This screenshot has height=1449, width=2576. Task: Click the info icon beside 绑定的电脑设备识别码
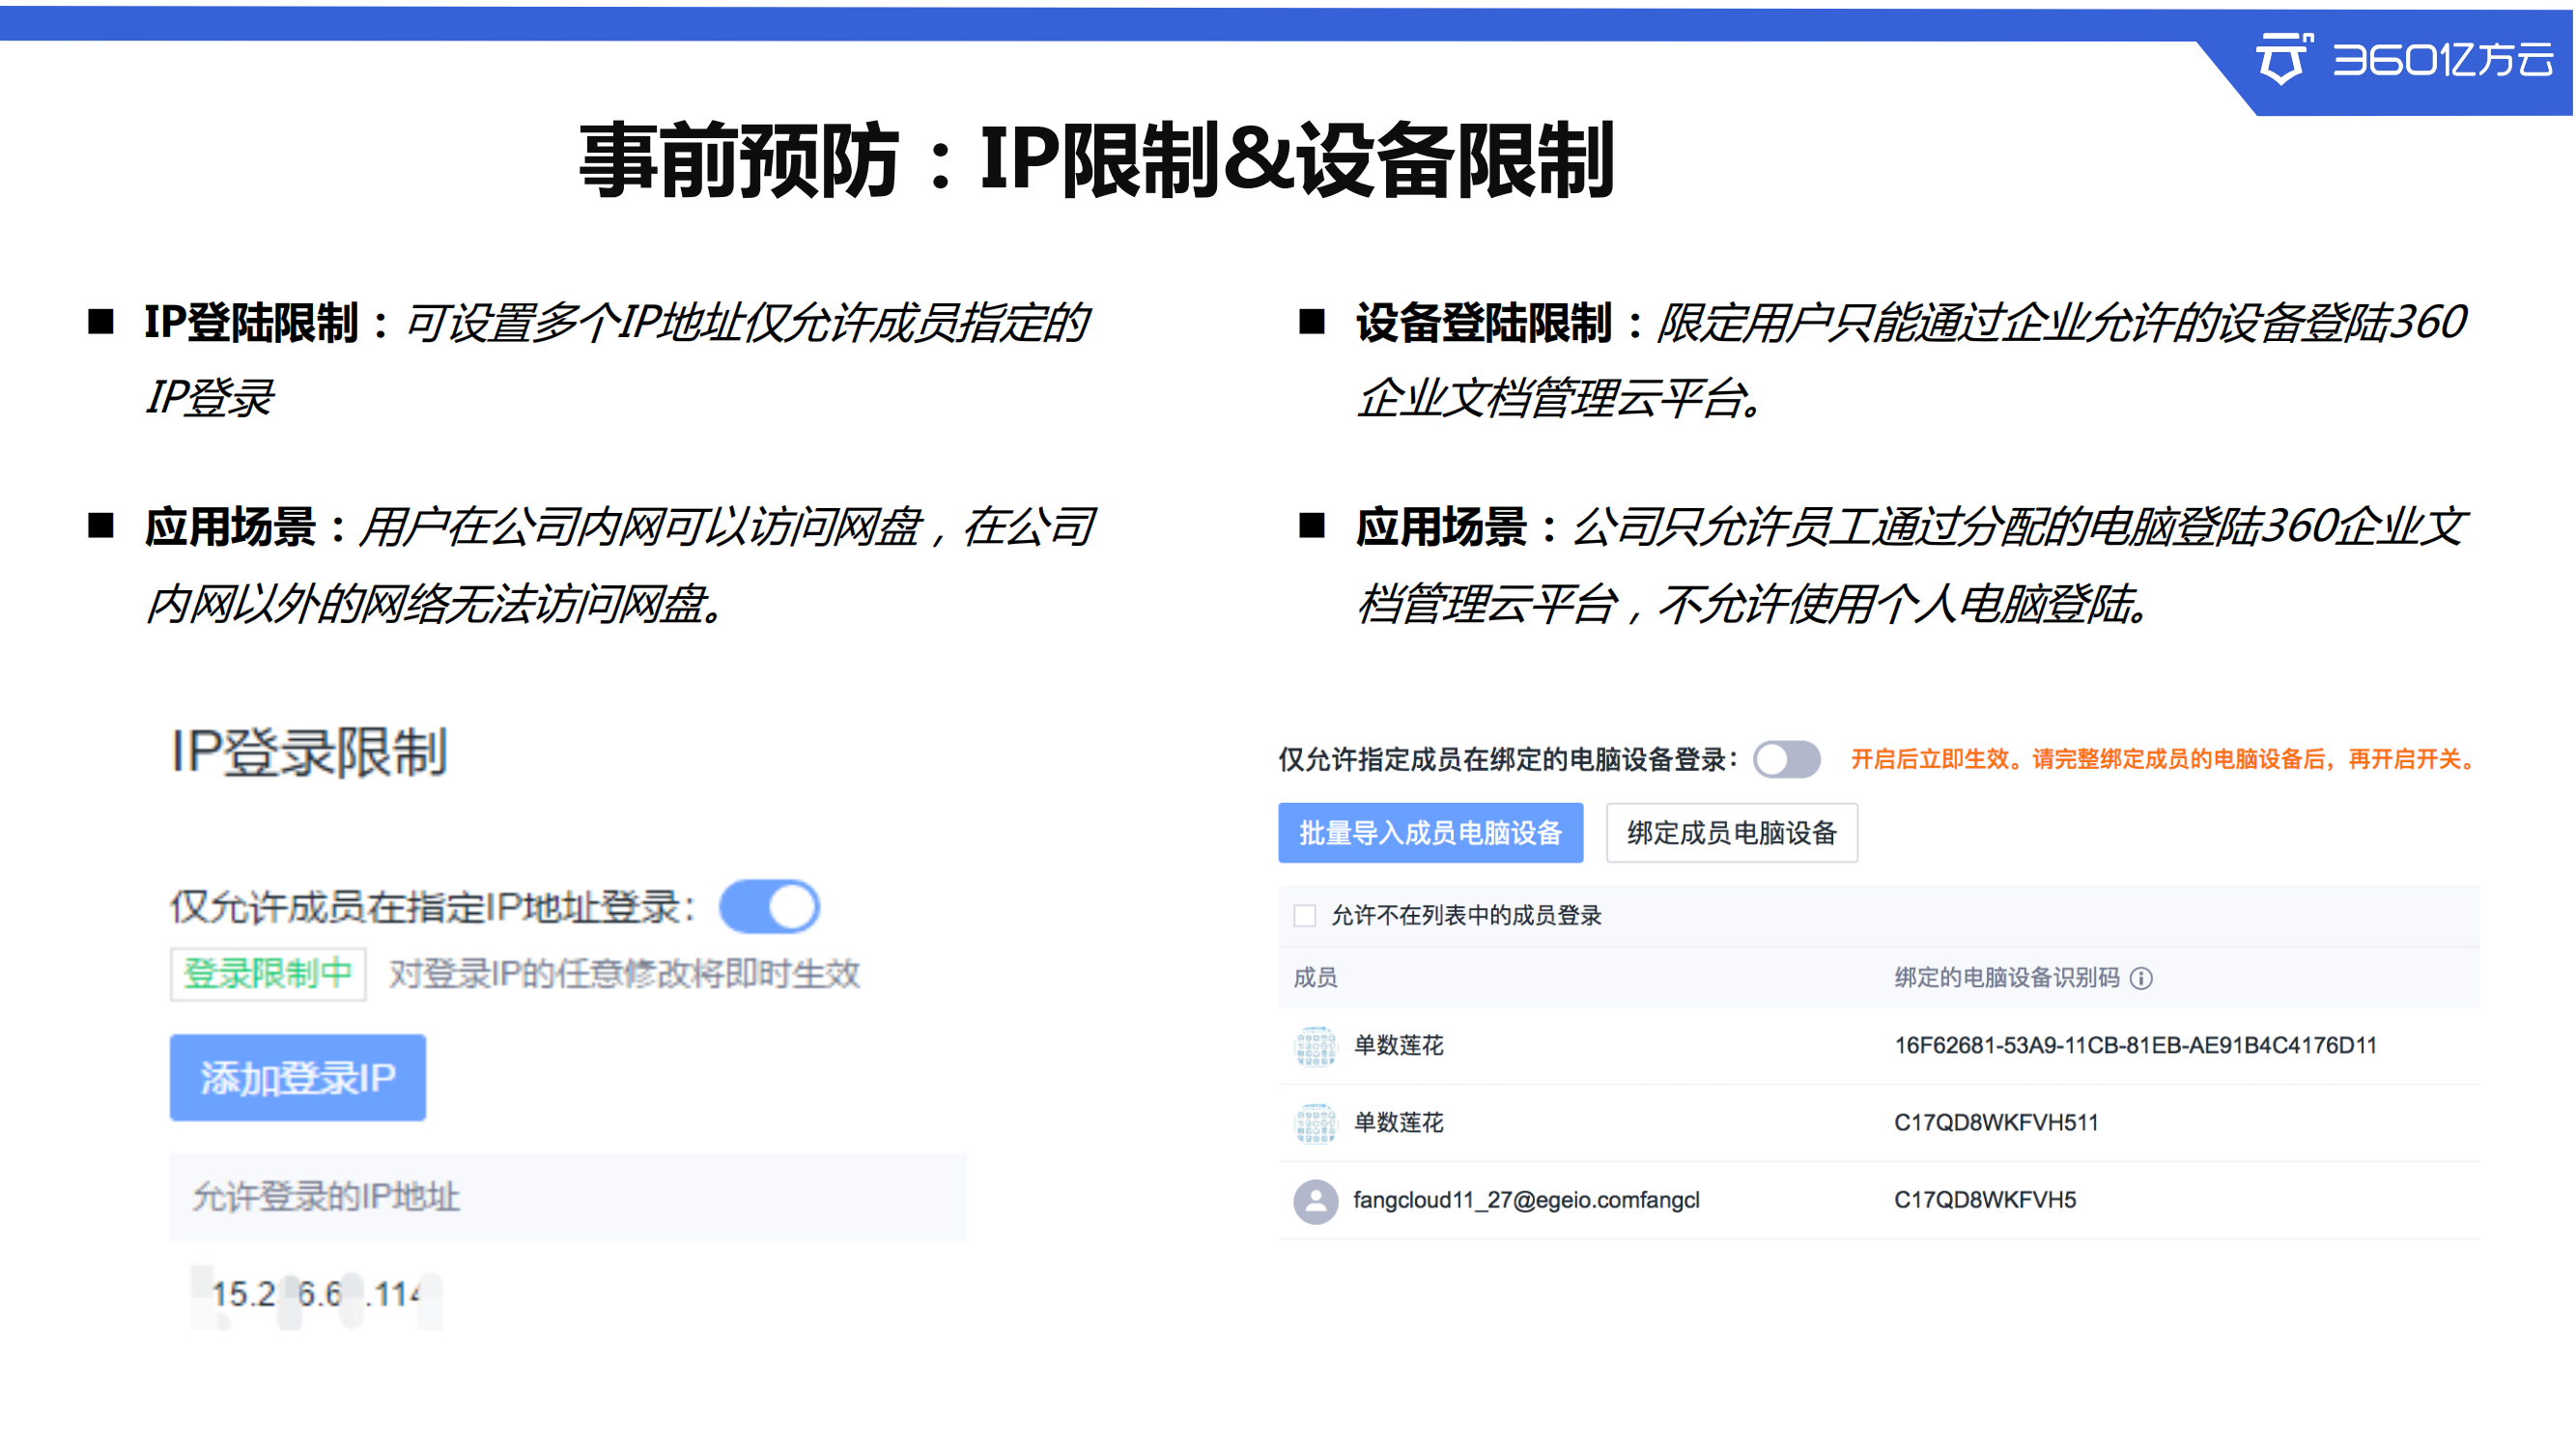pyautogui.click(x=2141, y=978)
